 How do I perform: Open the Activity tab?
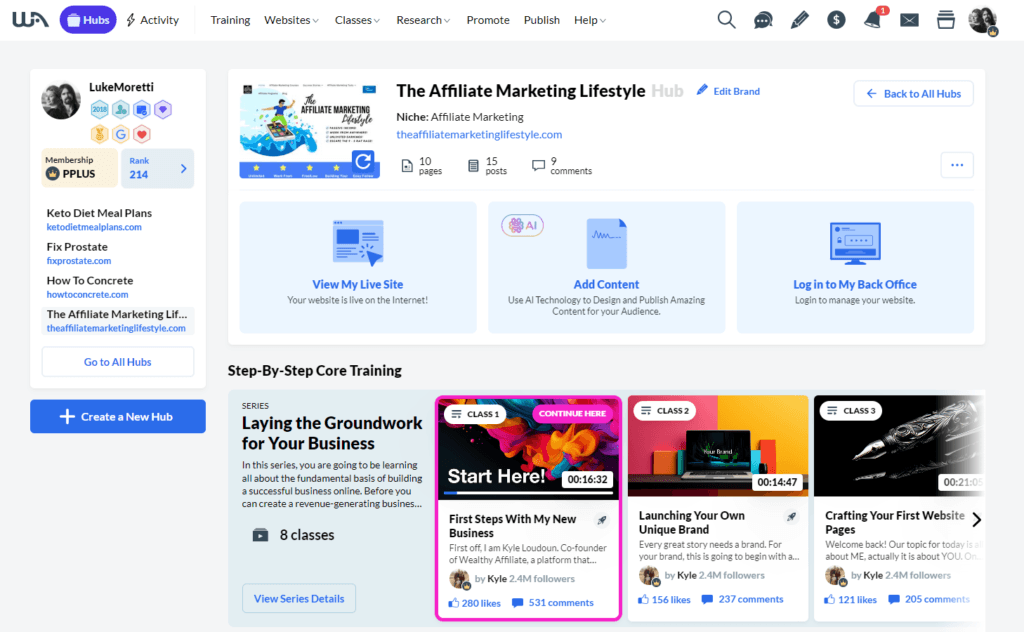152,20
